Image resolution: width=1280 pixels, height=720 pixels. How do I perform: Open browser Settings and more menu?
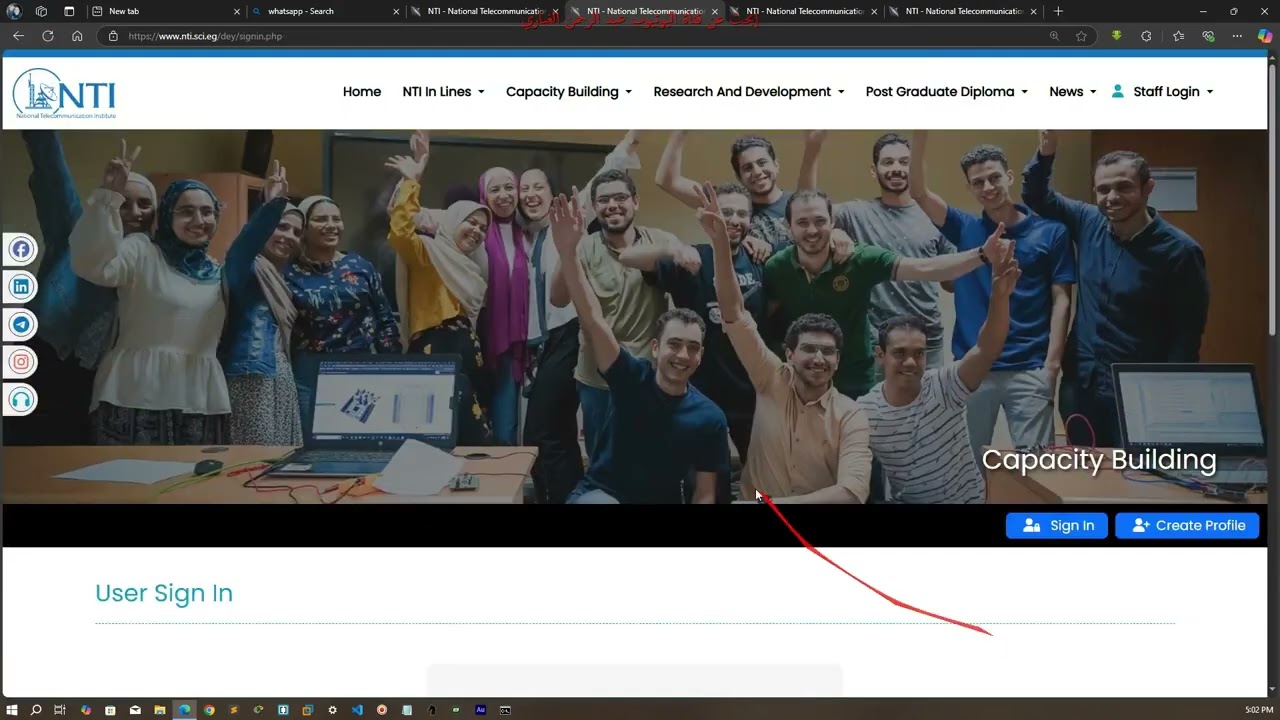click(1237, 36)
